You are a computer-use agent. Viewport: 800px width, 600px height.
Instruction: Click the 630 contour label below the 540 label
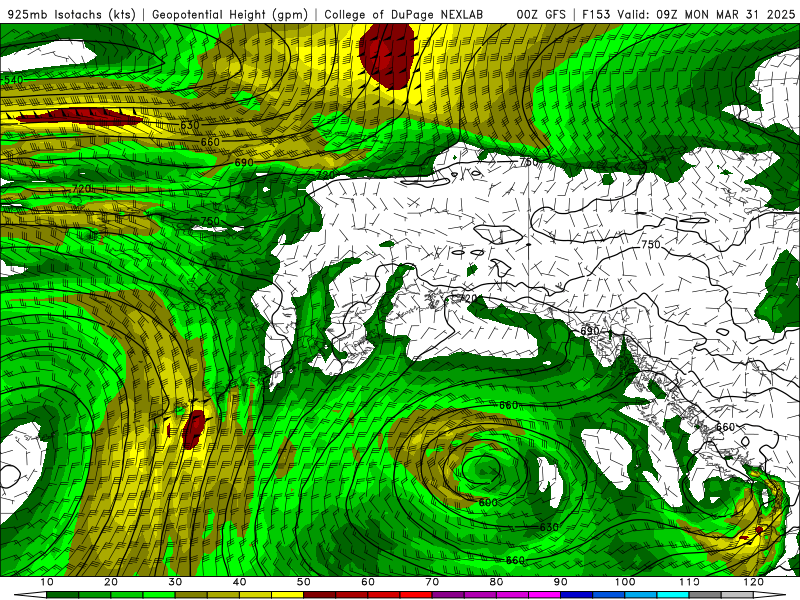point(190,125)
